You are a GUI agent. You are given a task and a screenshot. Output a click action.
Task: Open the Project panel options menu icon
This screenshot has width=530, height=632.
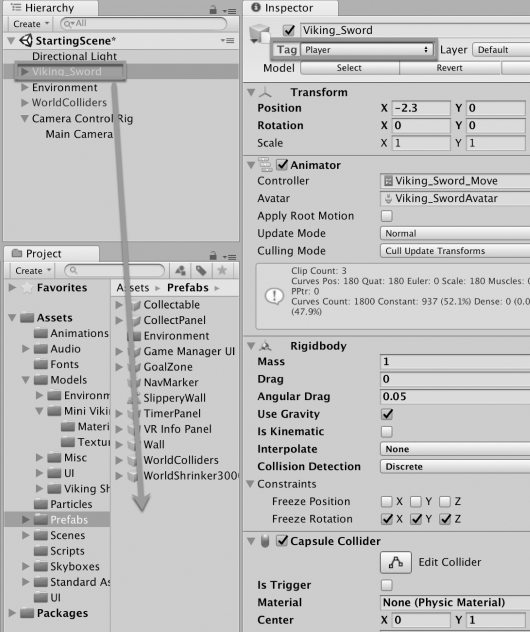click(229, 257)
